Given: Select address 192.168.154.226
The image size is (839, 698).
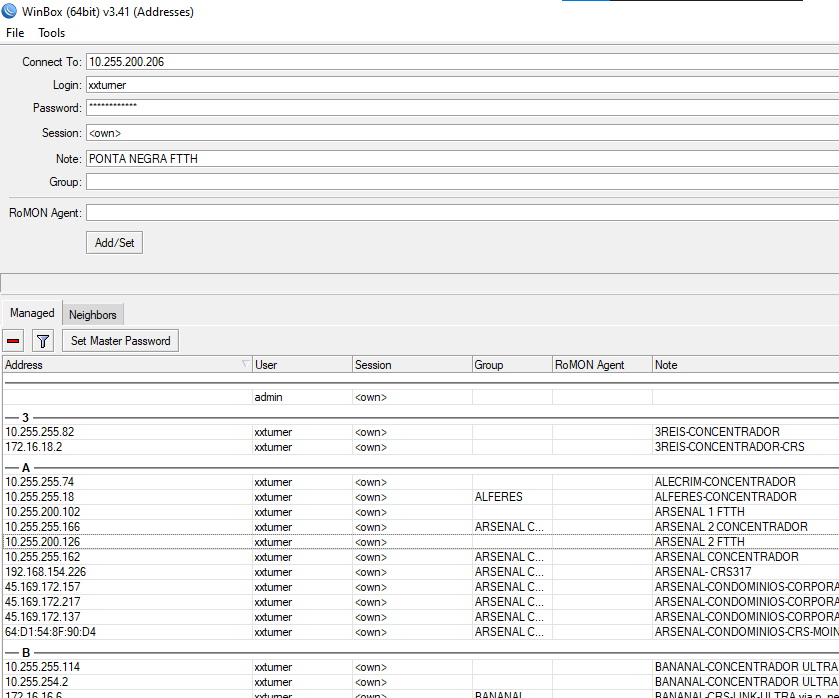Looking at the screenshot, I should (45, 572).
